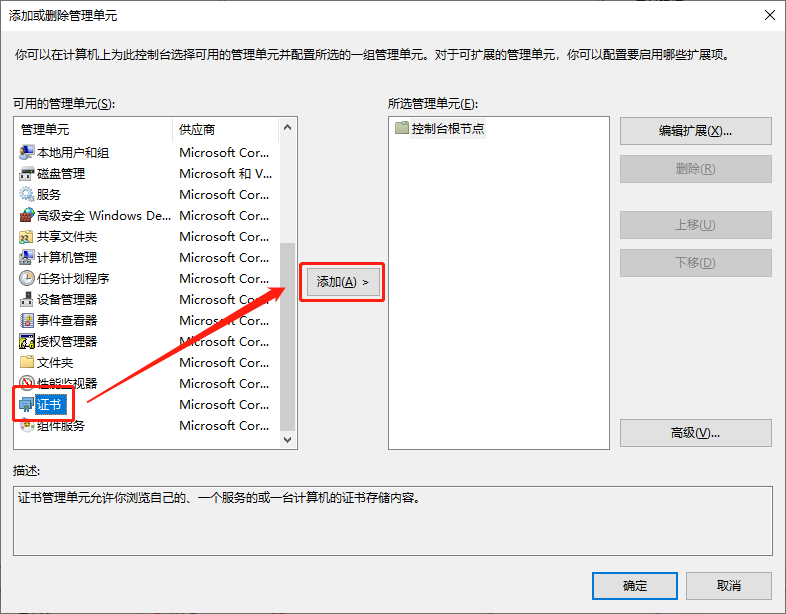Click the 证书管理单元 description text
Viewport: 786px width, 614px height.
point(219,498)
